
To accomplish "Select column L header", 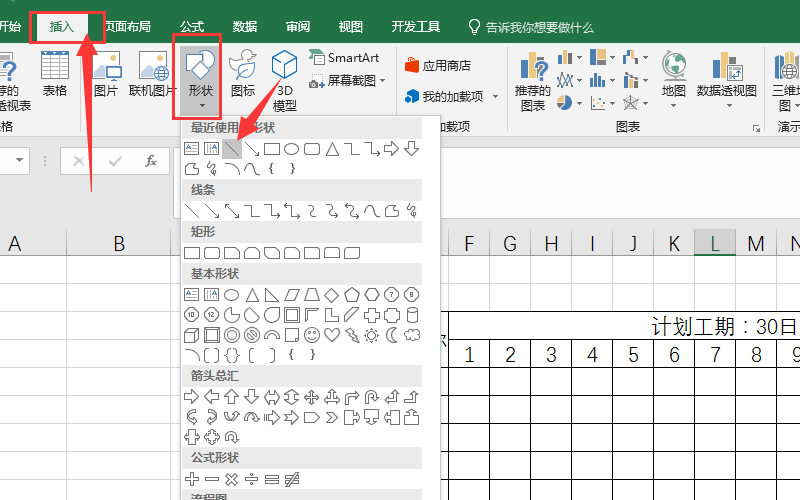I will (714, 243).
